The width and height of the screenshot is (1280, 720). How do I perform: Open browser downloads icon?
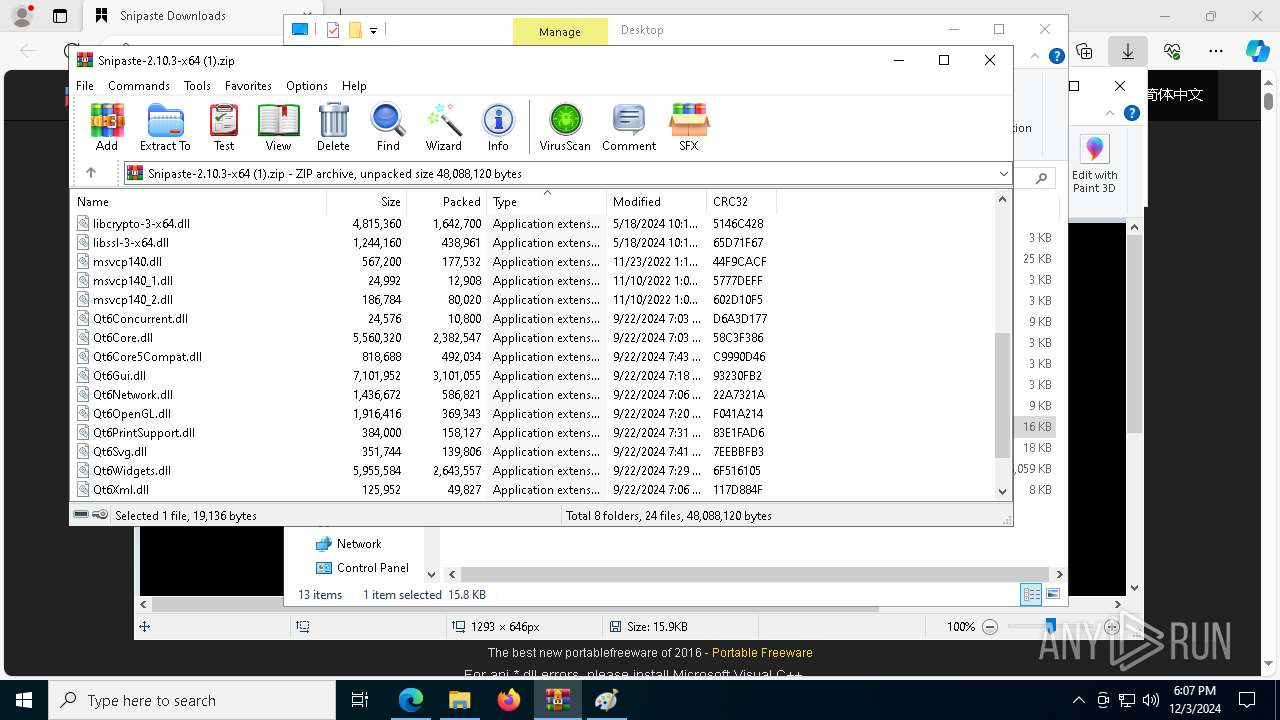click(1128, 51)
